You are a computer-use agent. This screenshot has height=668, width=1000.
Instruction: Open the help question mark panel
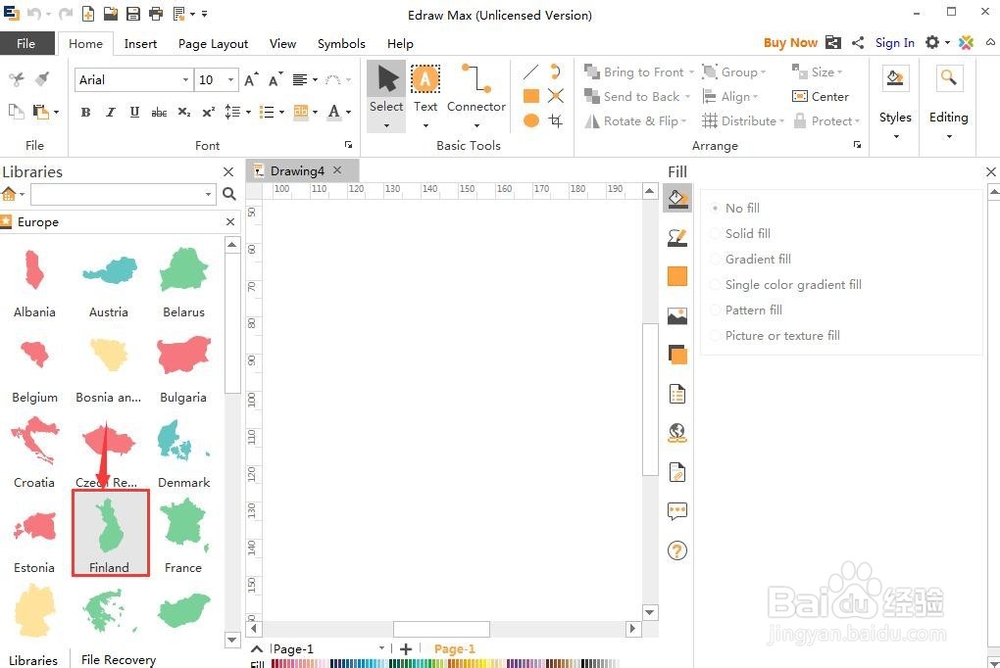pyautogui.click(x=677, y=550)
